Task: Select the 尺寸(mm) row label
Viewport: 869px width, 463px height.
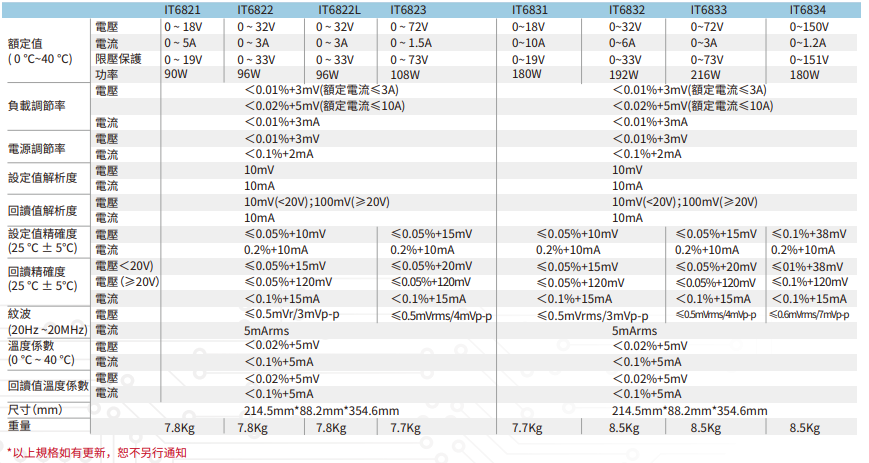Action: point(35,410)
